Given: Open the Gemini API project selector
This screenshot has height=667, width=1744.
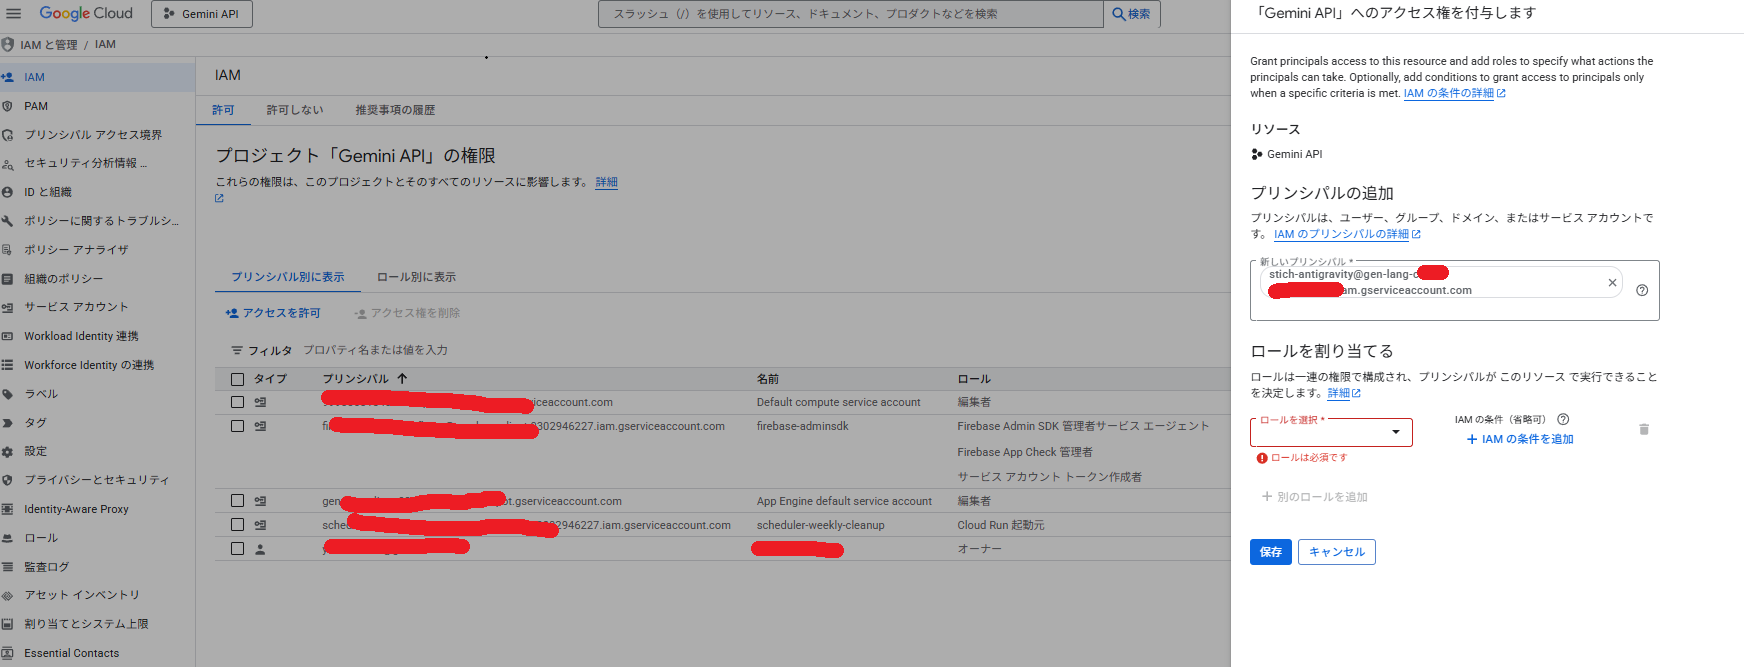Looking at the screenshot, I should 202,14.
